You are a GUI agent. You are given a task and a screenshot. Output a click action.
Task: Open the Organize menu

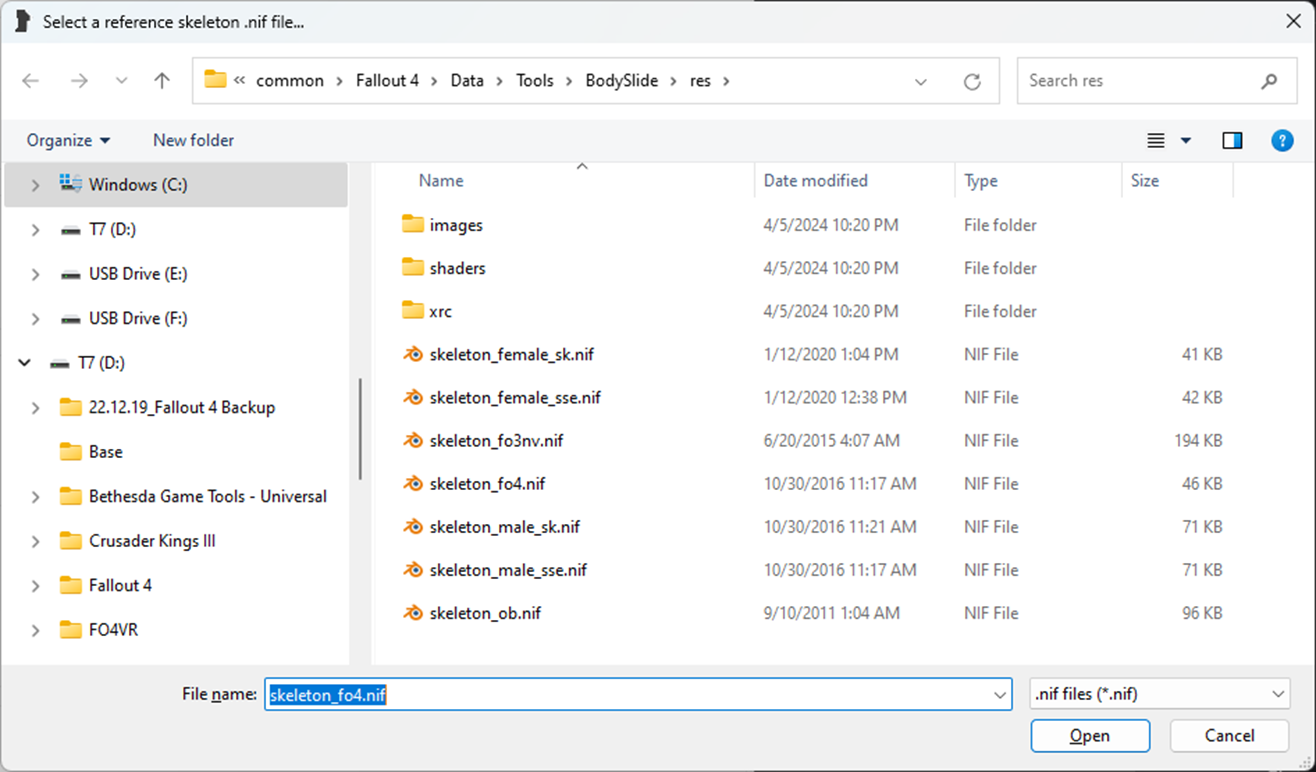coord(68,141)
